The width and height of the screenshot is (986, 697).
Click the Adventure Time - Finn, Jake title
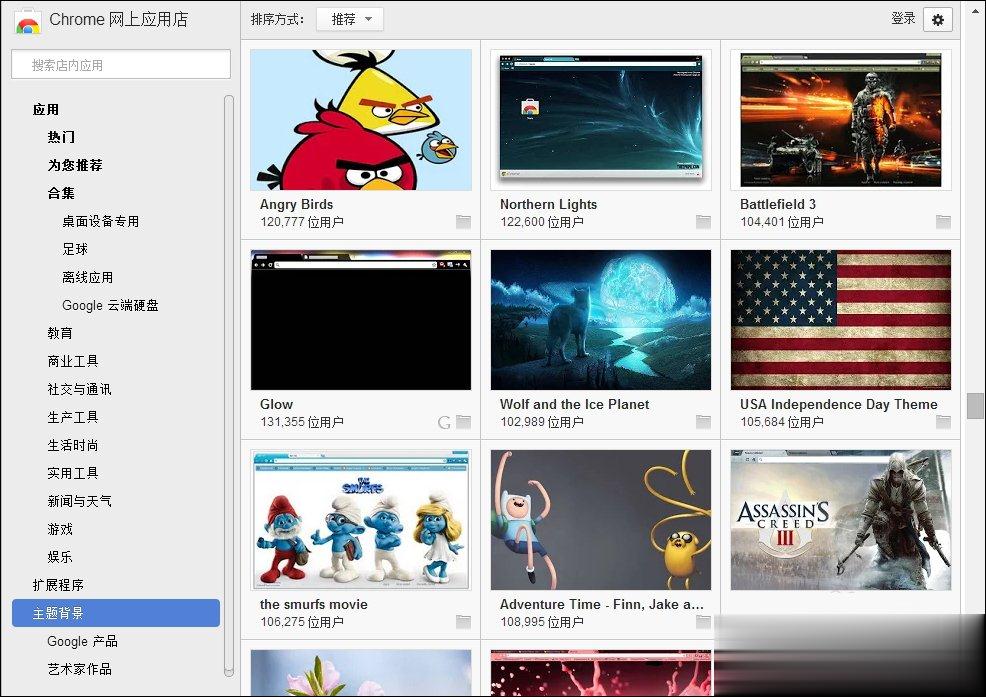click(x=602, y=605)
